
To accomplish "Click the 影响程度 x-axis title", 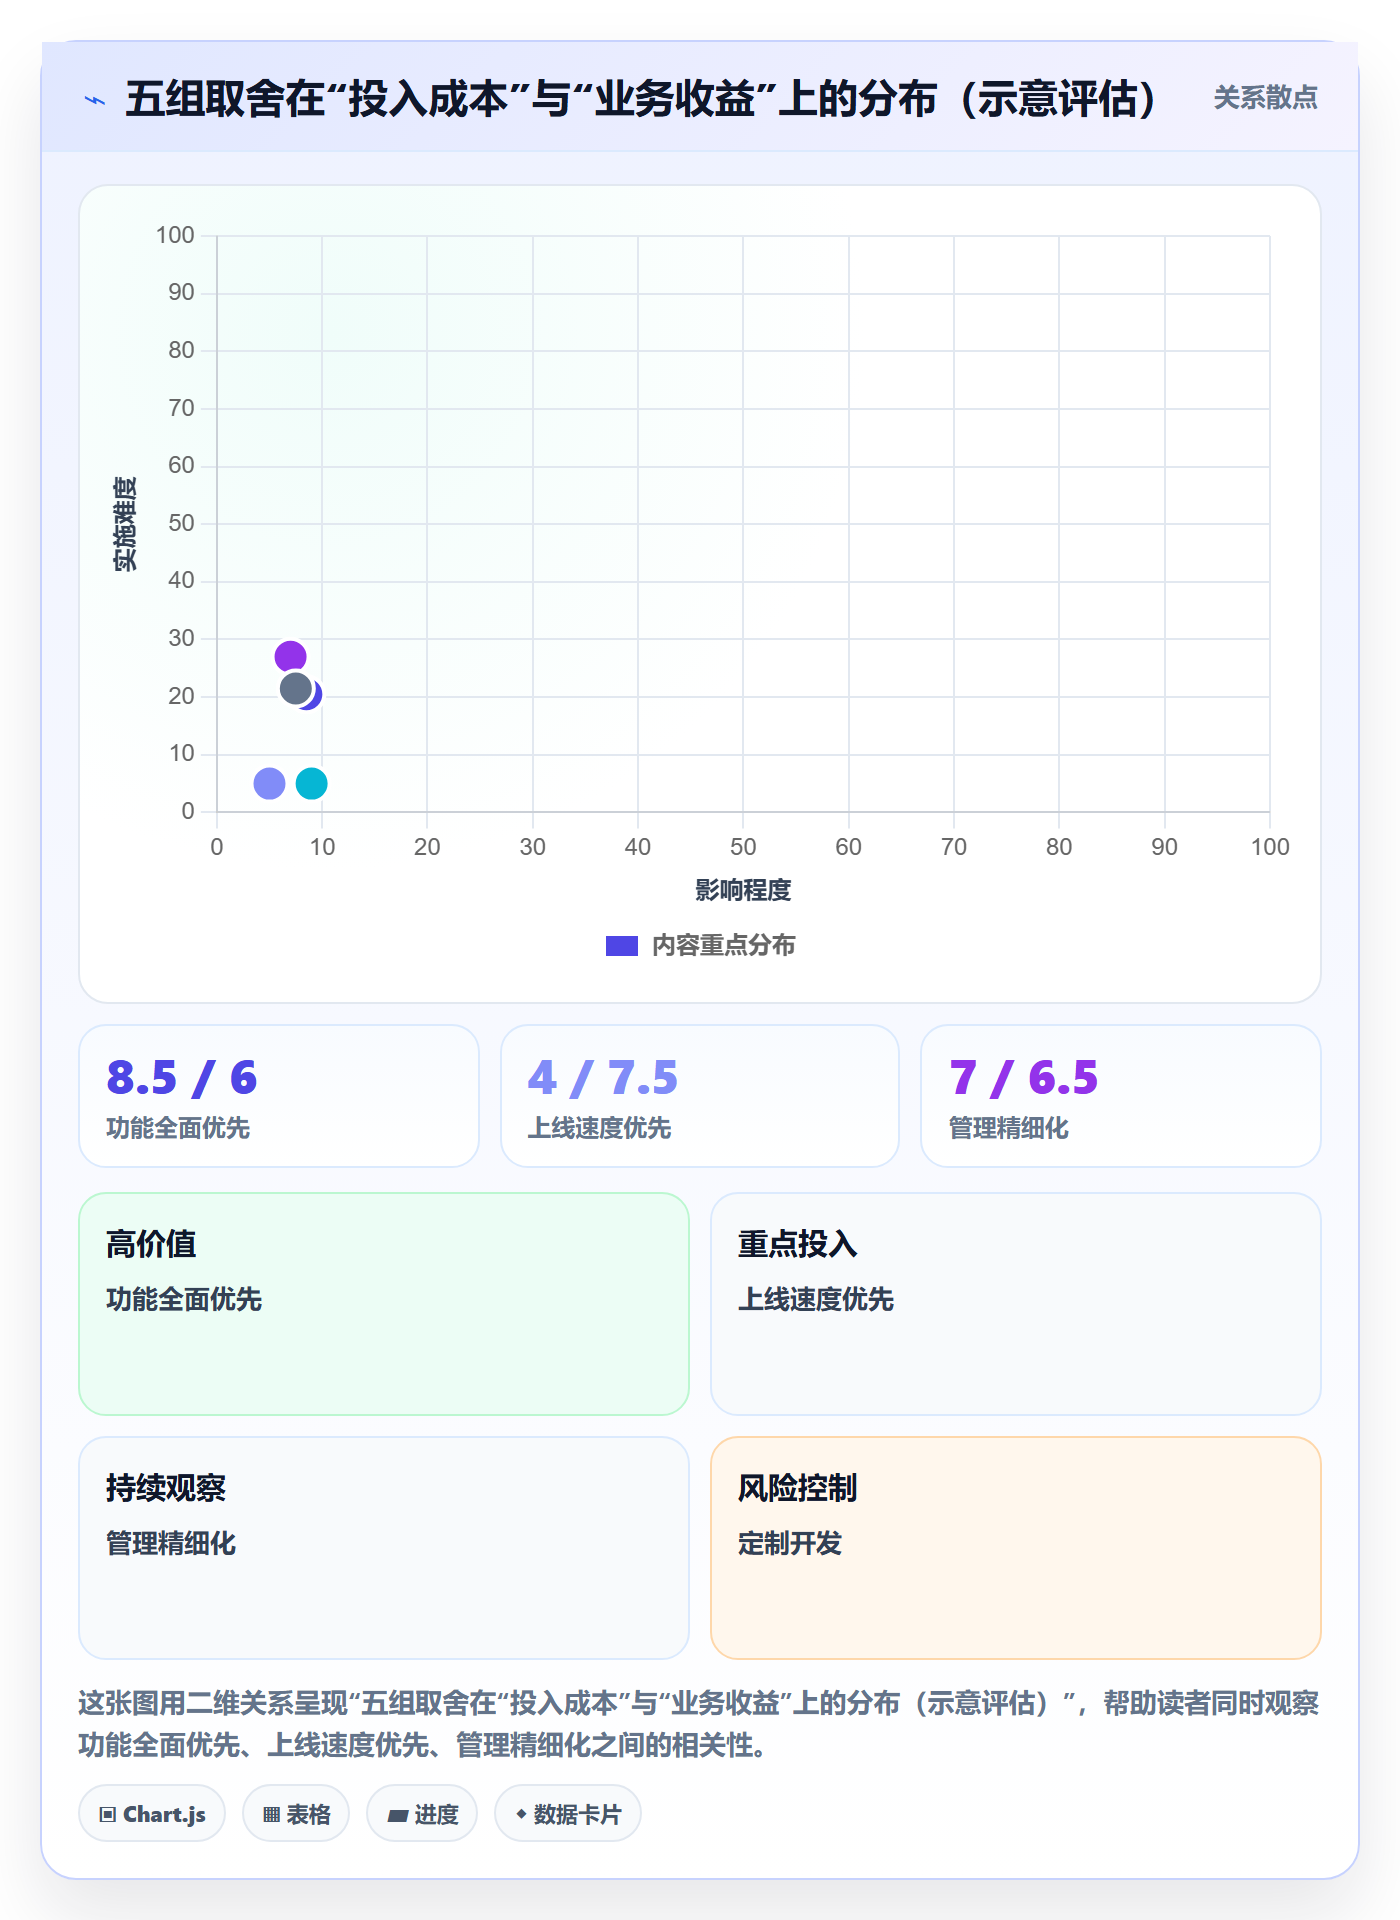I will 743,891.
